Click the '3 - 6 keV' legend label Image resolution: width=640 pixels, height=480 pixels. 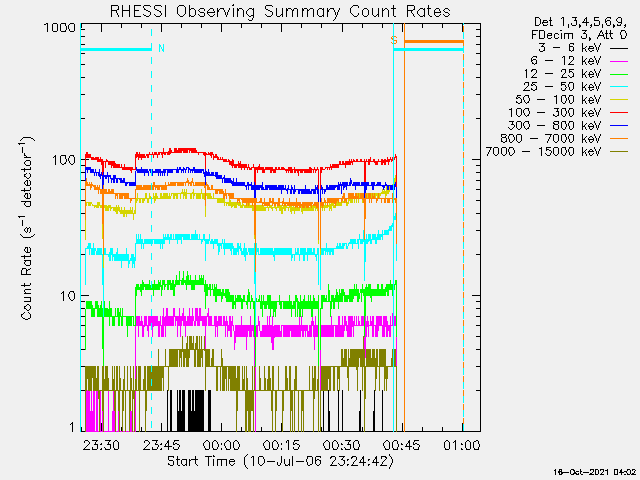click(569, 48)
